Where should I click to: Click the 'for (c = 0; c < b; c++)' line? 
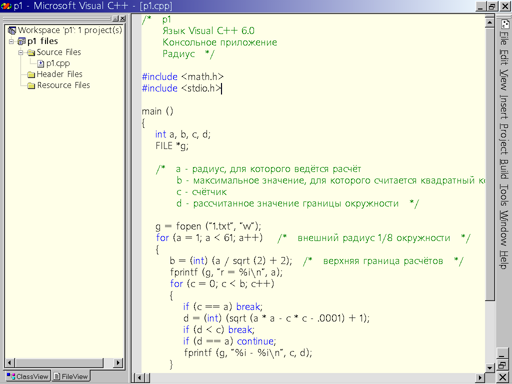point(222,284)
